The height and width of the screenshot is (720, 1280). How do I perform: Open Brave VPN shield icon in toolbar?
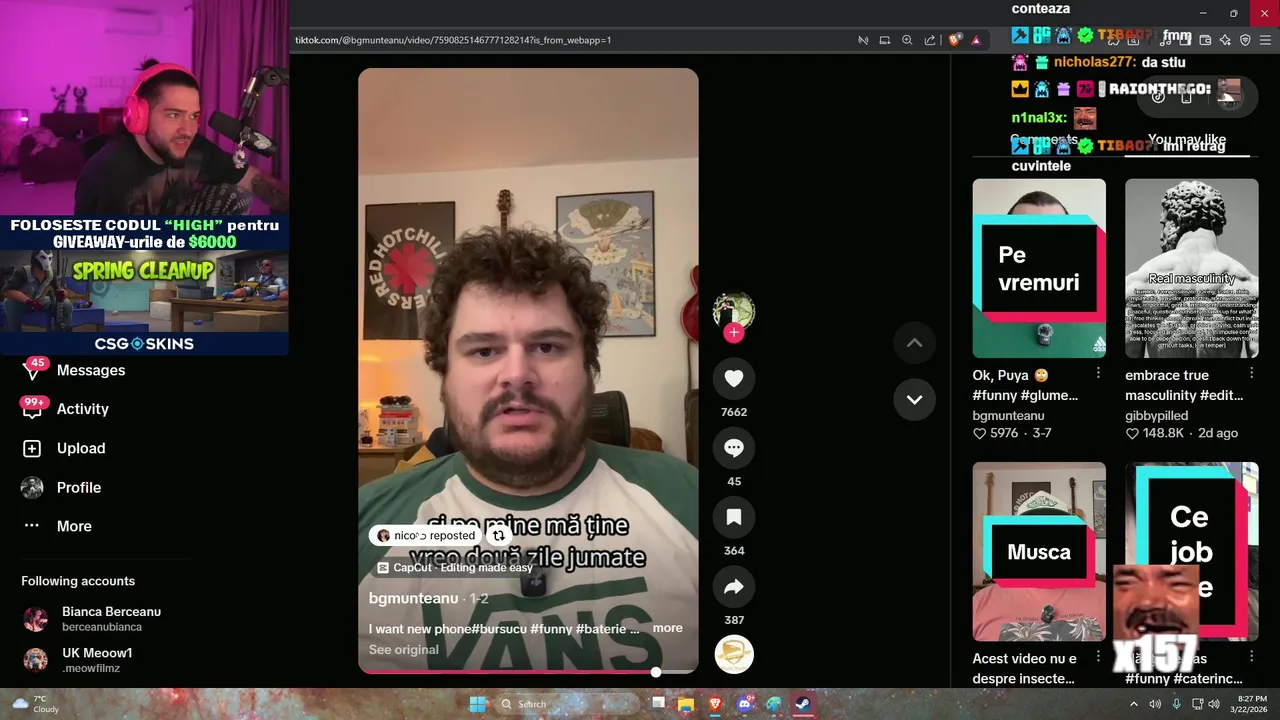1245,40
